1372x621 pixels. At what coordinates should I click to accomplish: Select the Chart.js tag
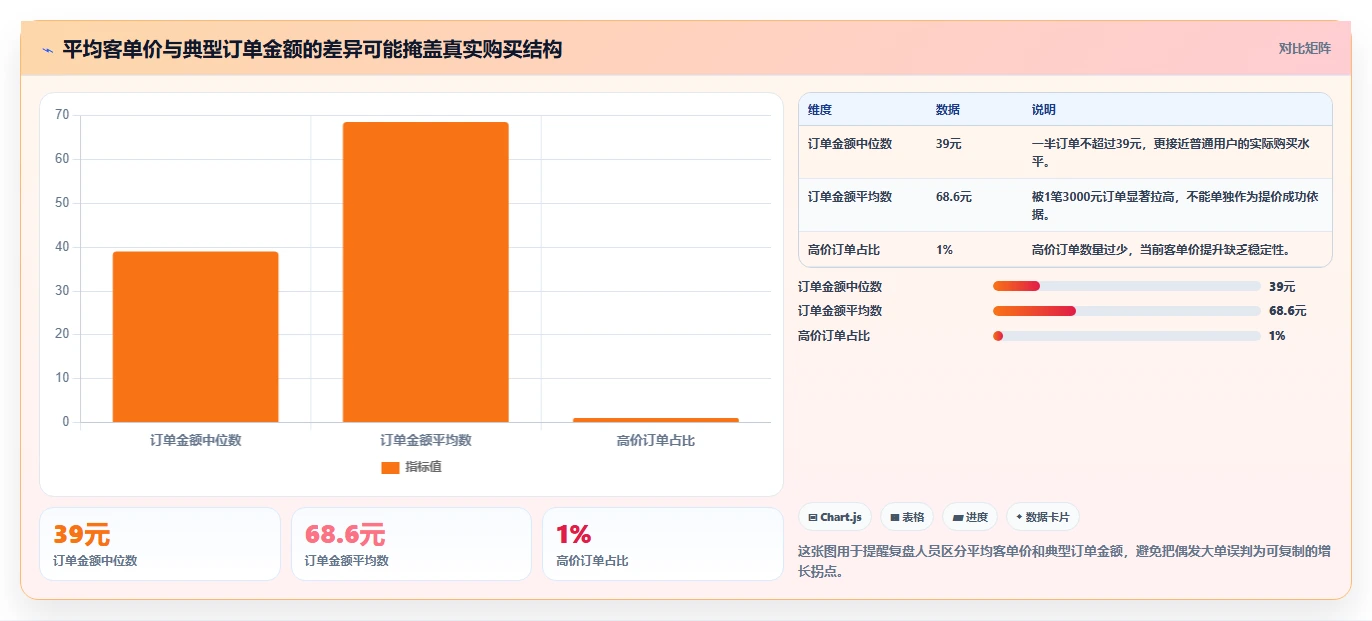(835, 517)
